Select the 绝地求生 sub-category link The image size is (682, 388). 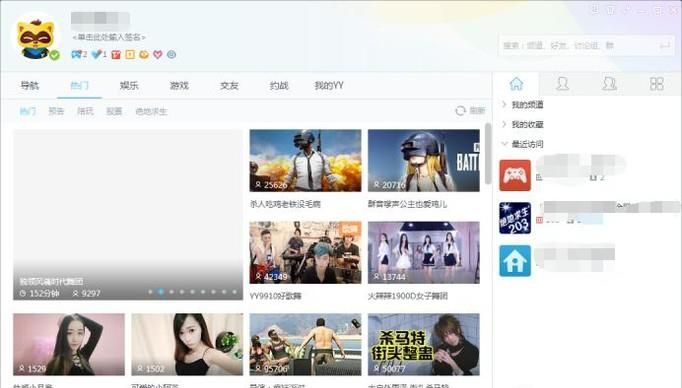point(151,111)
